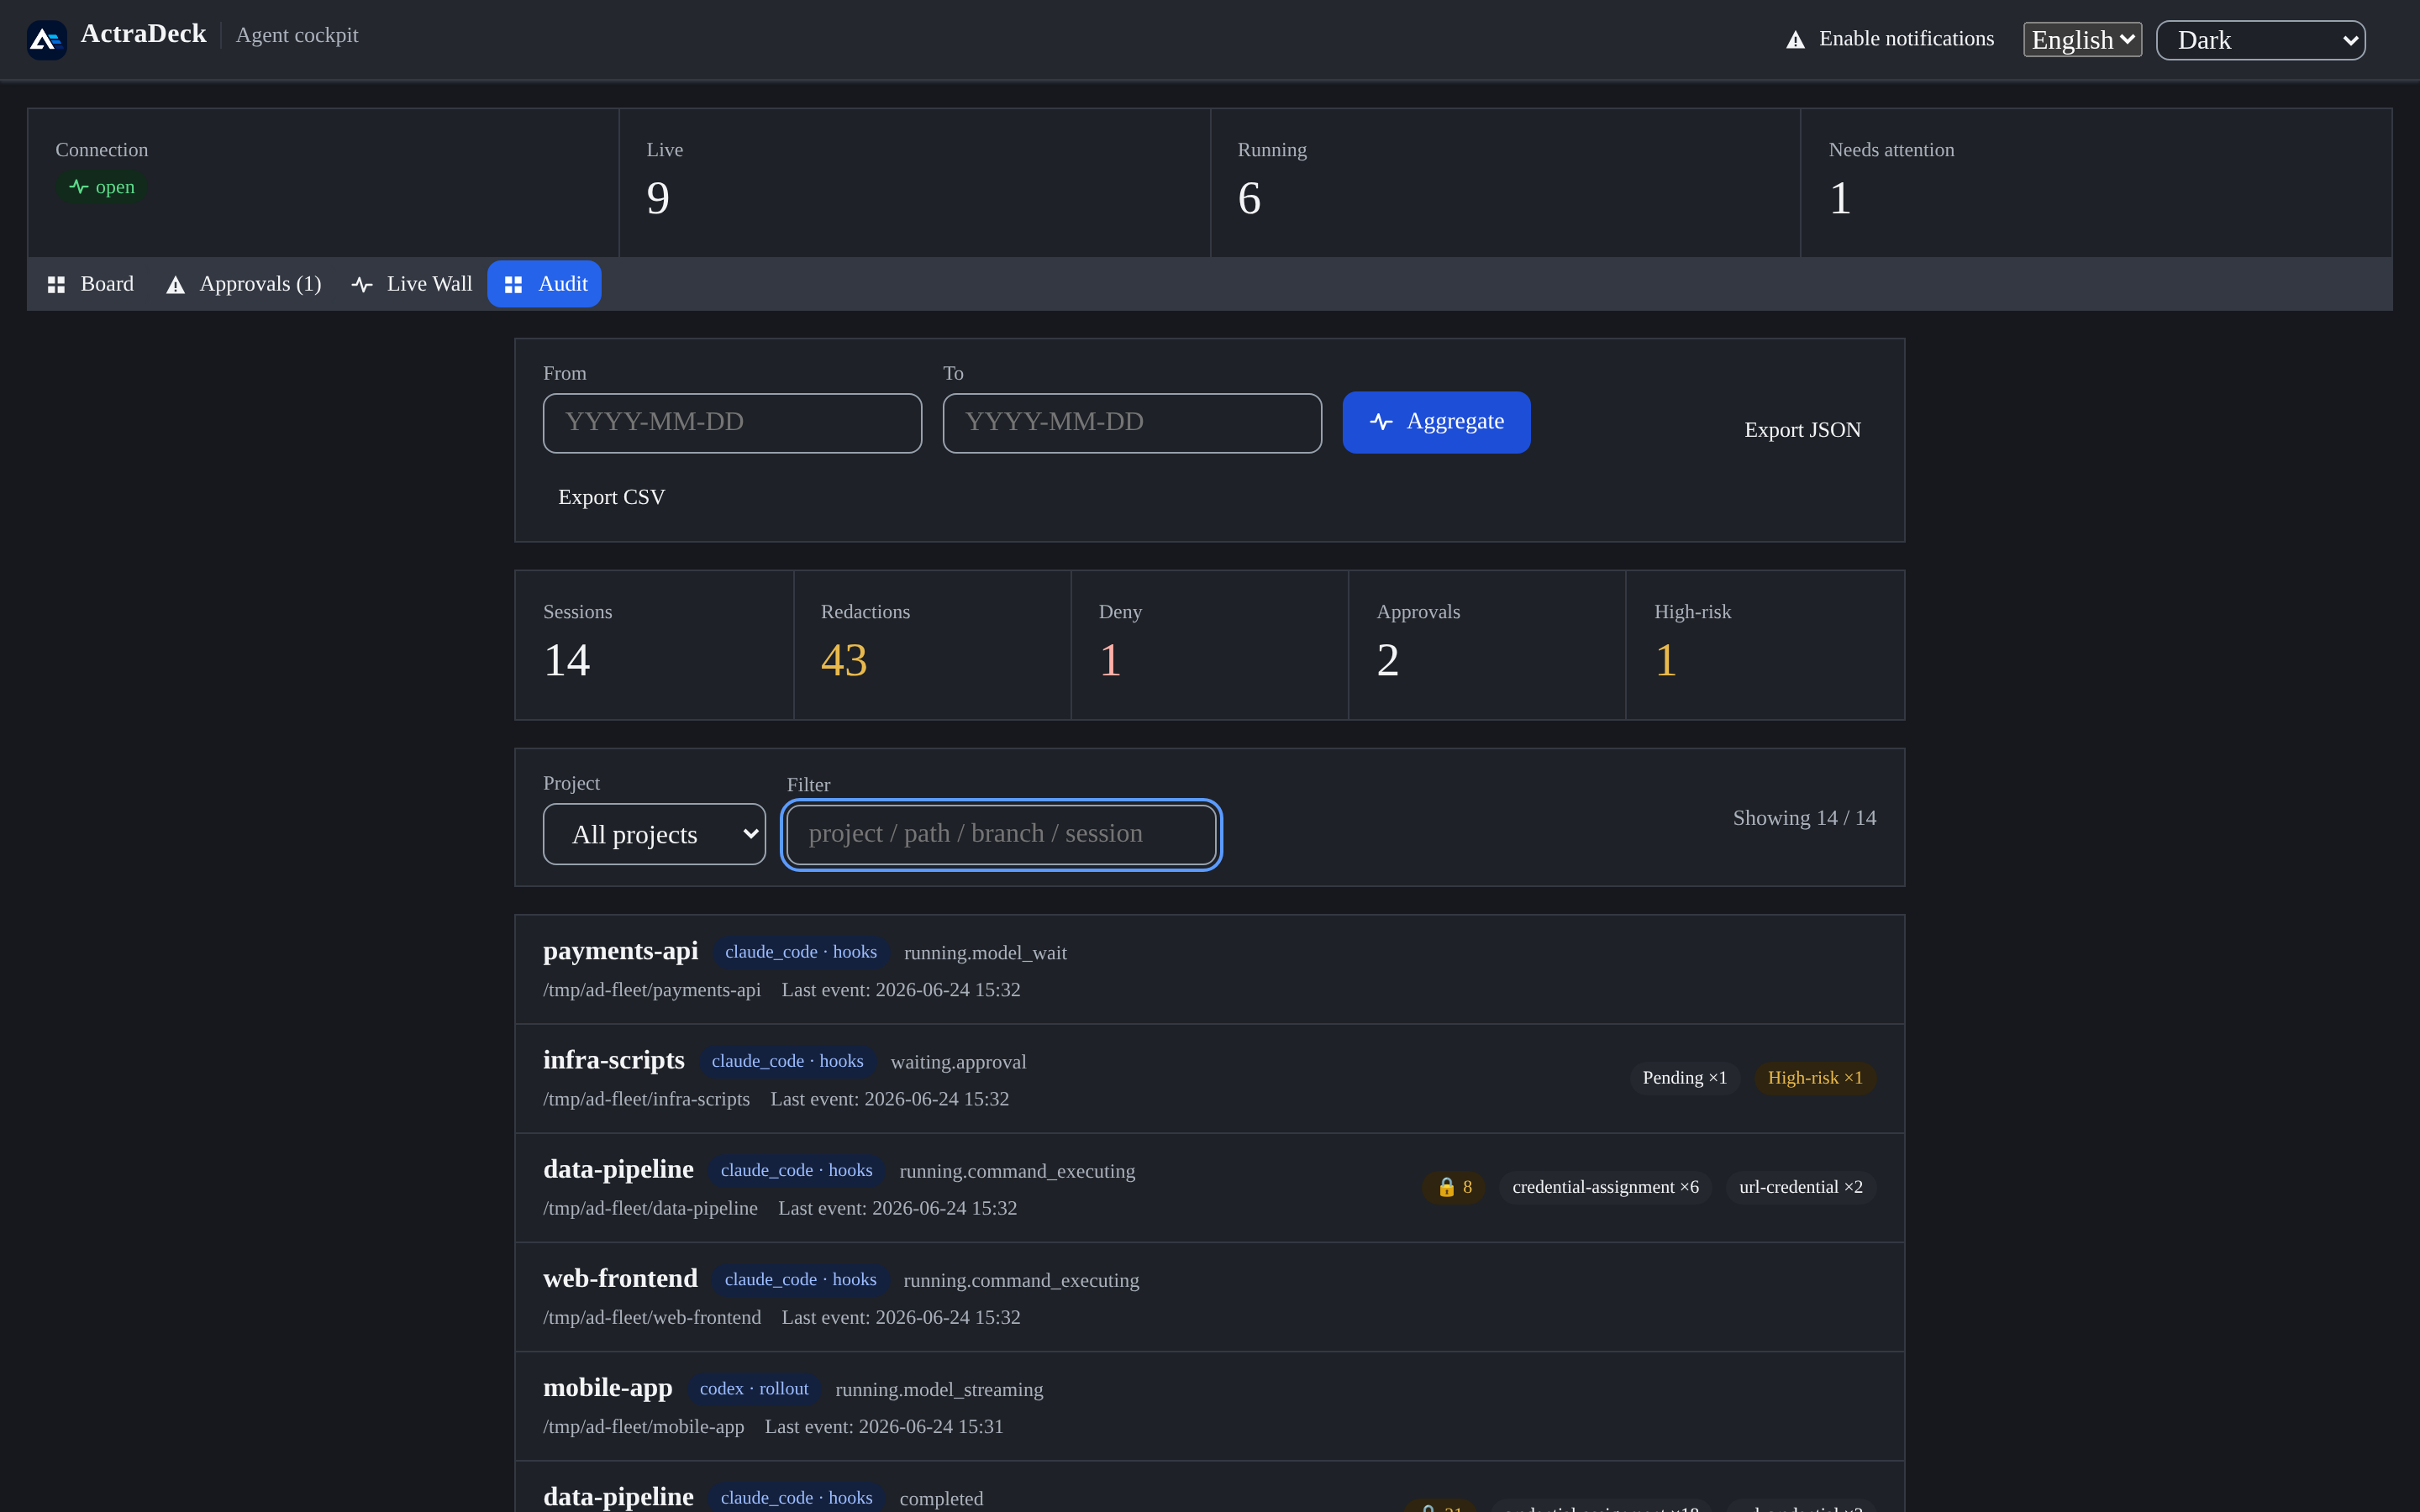This screenshot has height=1512, width=2420.
Task: Click the pulse icon on Live Wall tab
Action: click(x=362, y=285)
